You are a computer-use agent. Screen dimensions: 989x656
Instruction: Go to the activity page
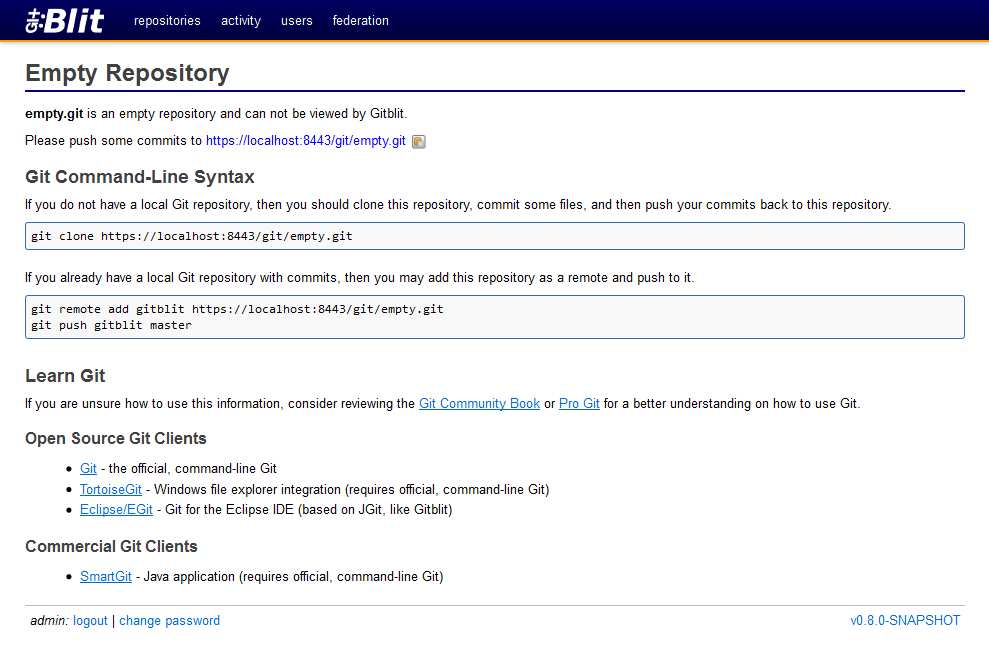[241, 21]
